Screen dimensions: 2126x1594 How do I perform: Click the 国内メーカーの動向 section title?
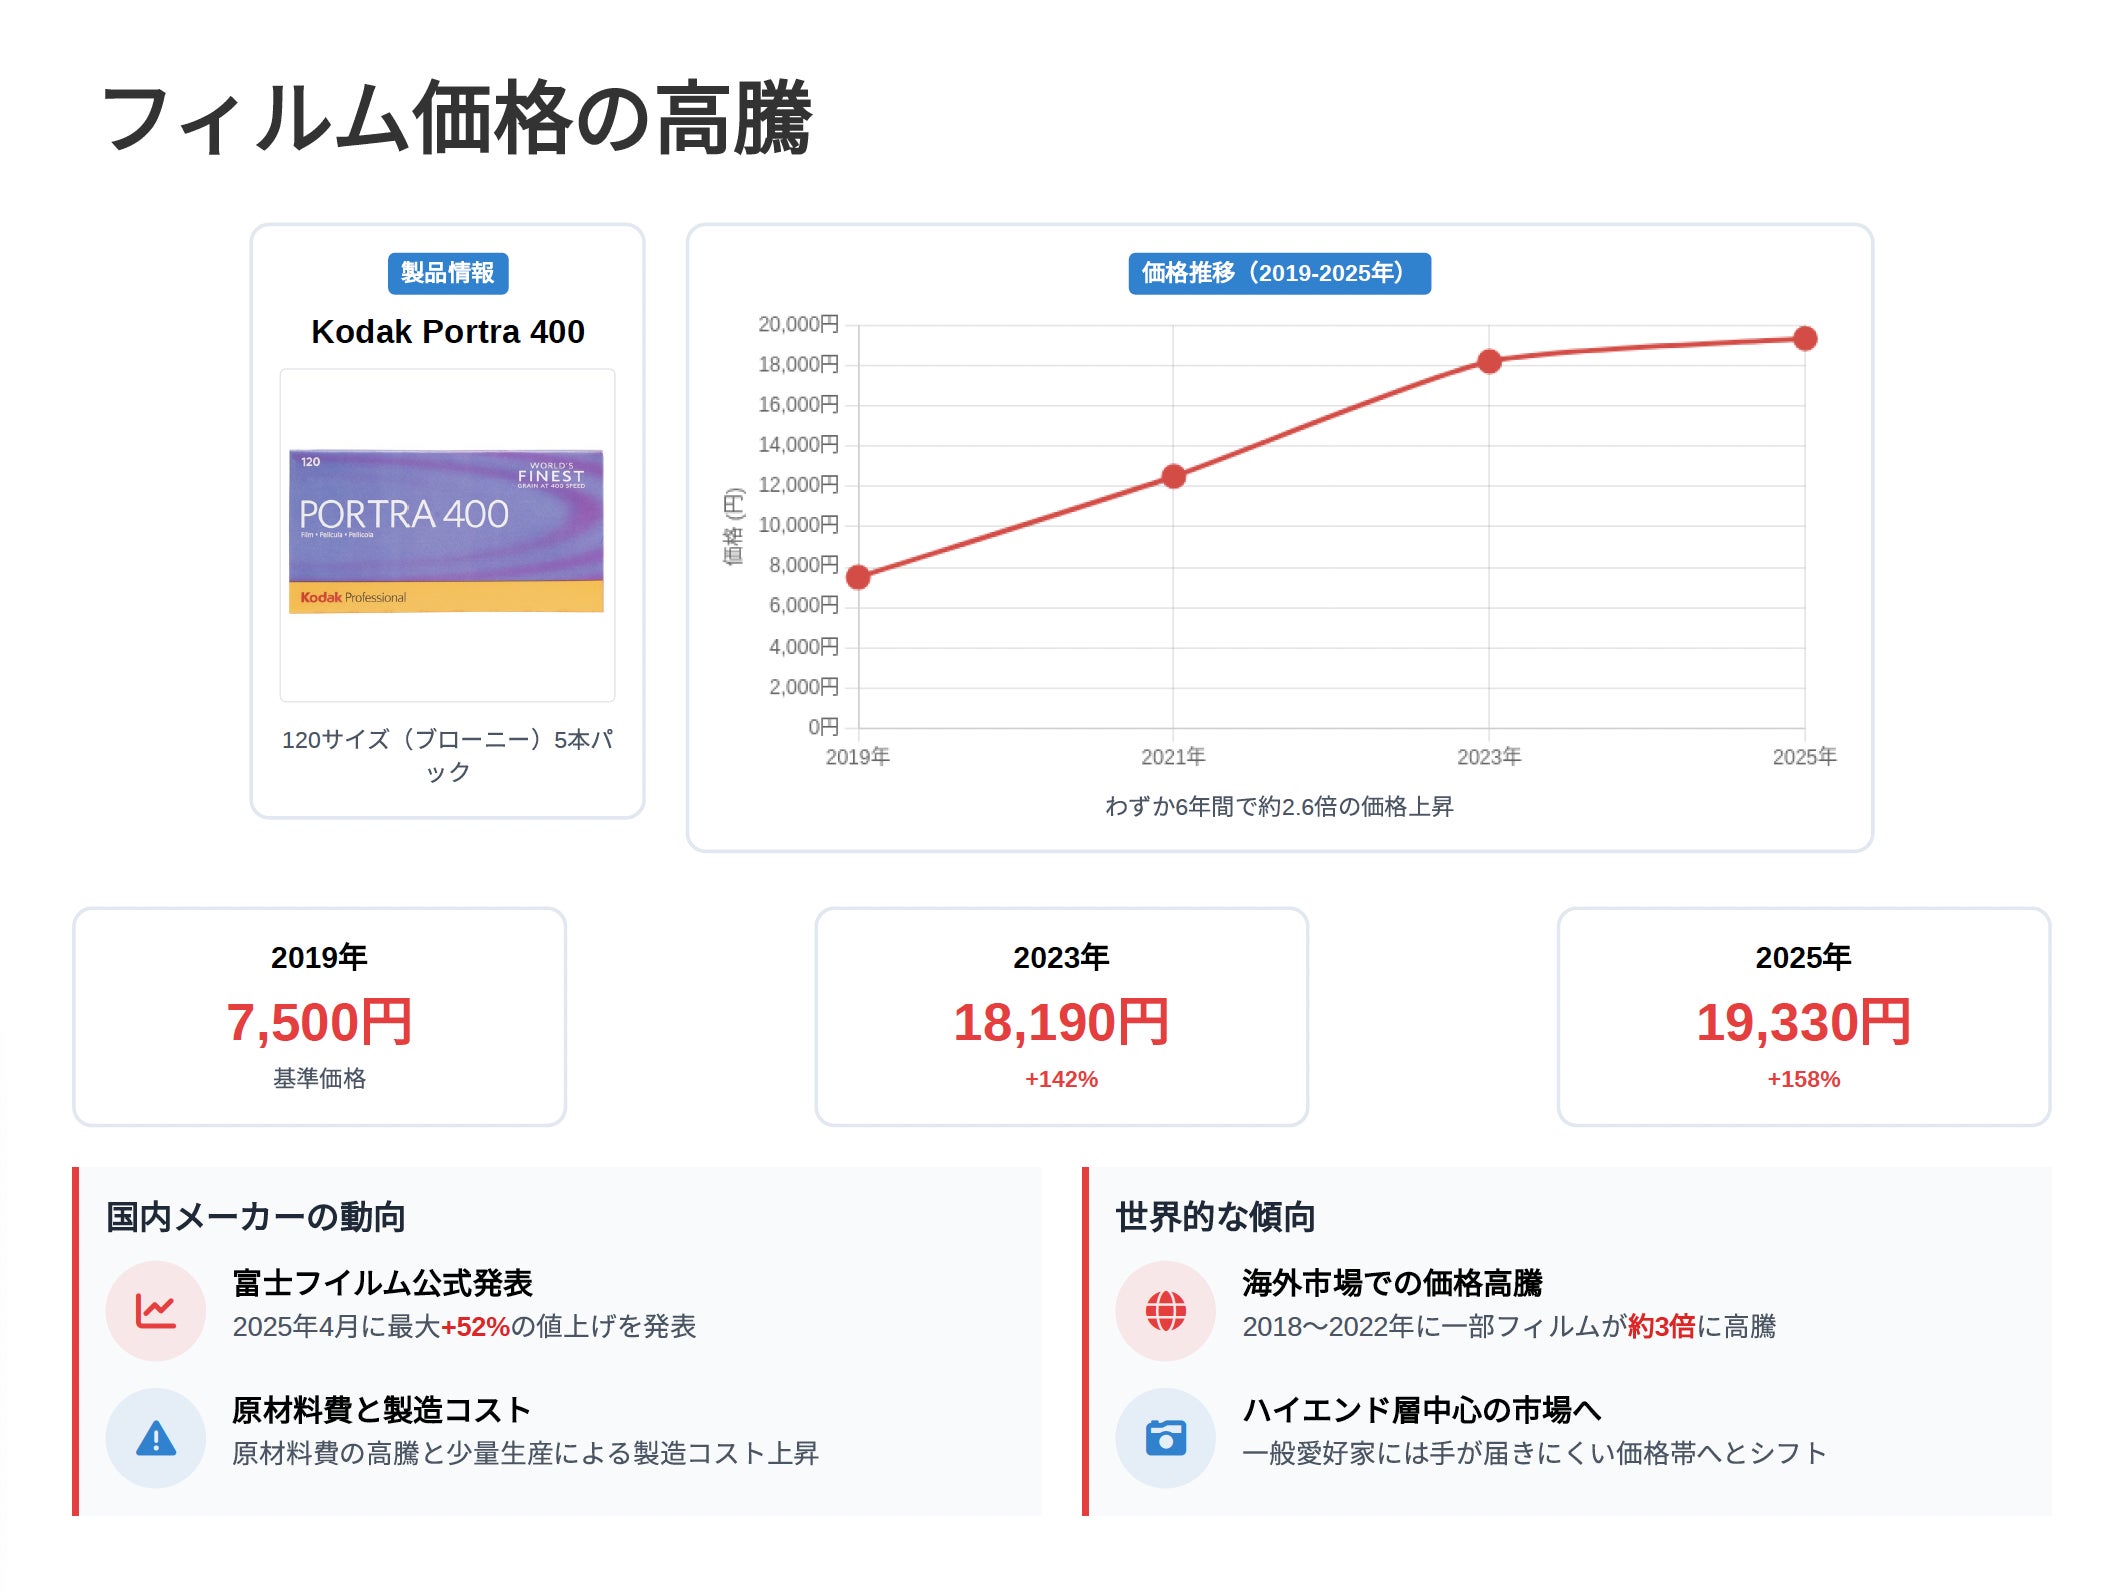(256, 1217)
